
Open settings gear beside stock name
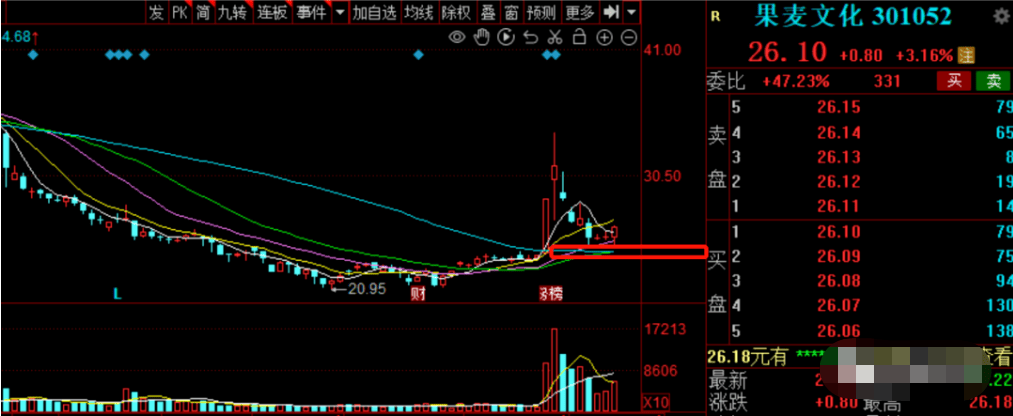click(x=999, y=18)
